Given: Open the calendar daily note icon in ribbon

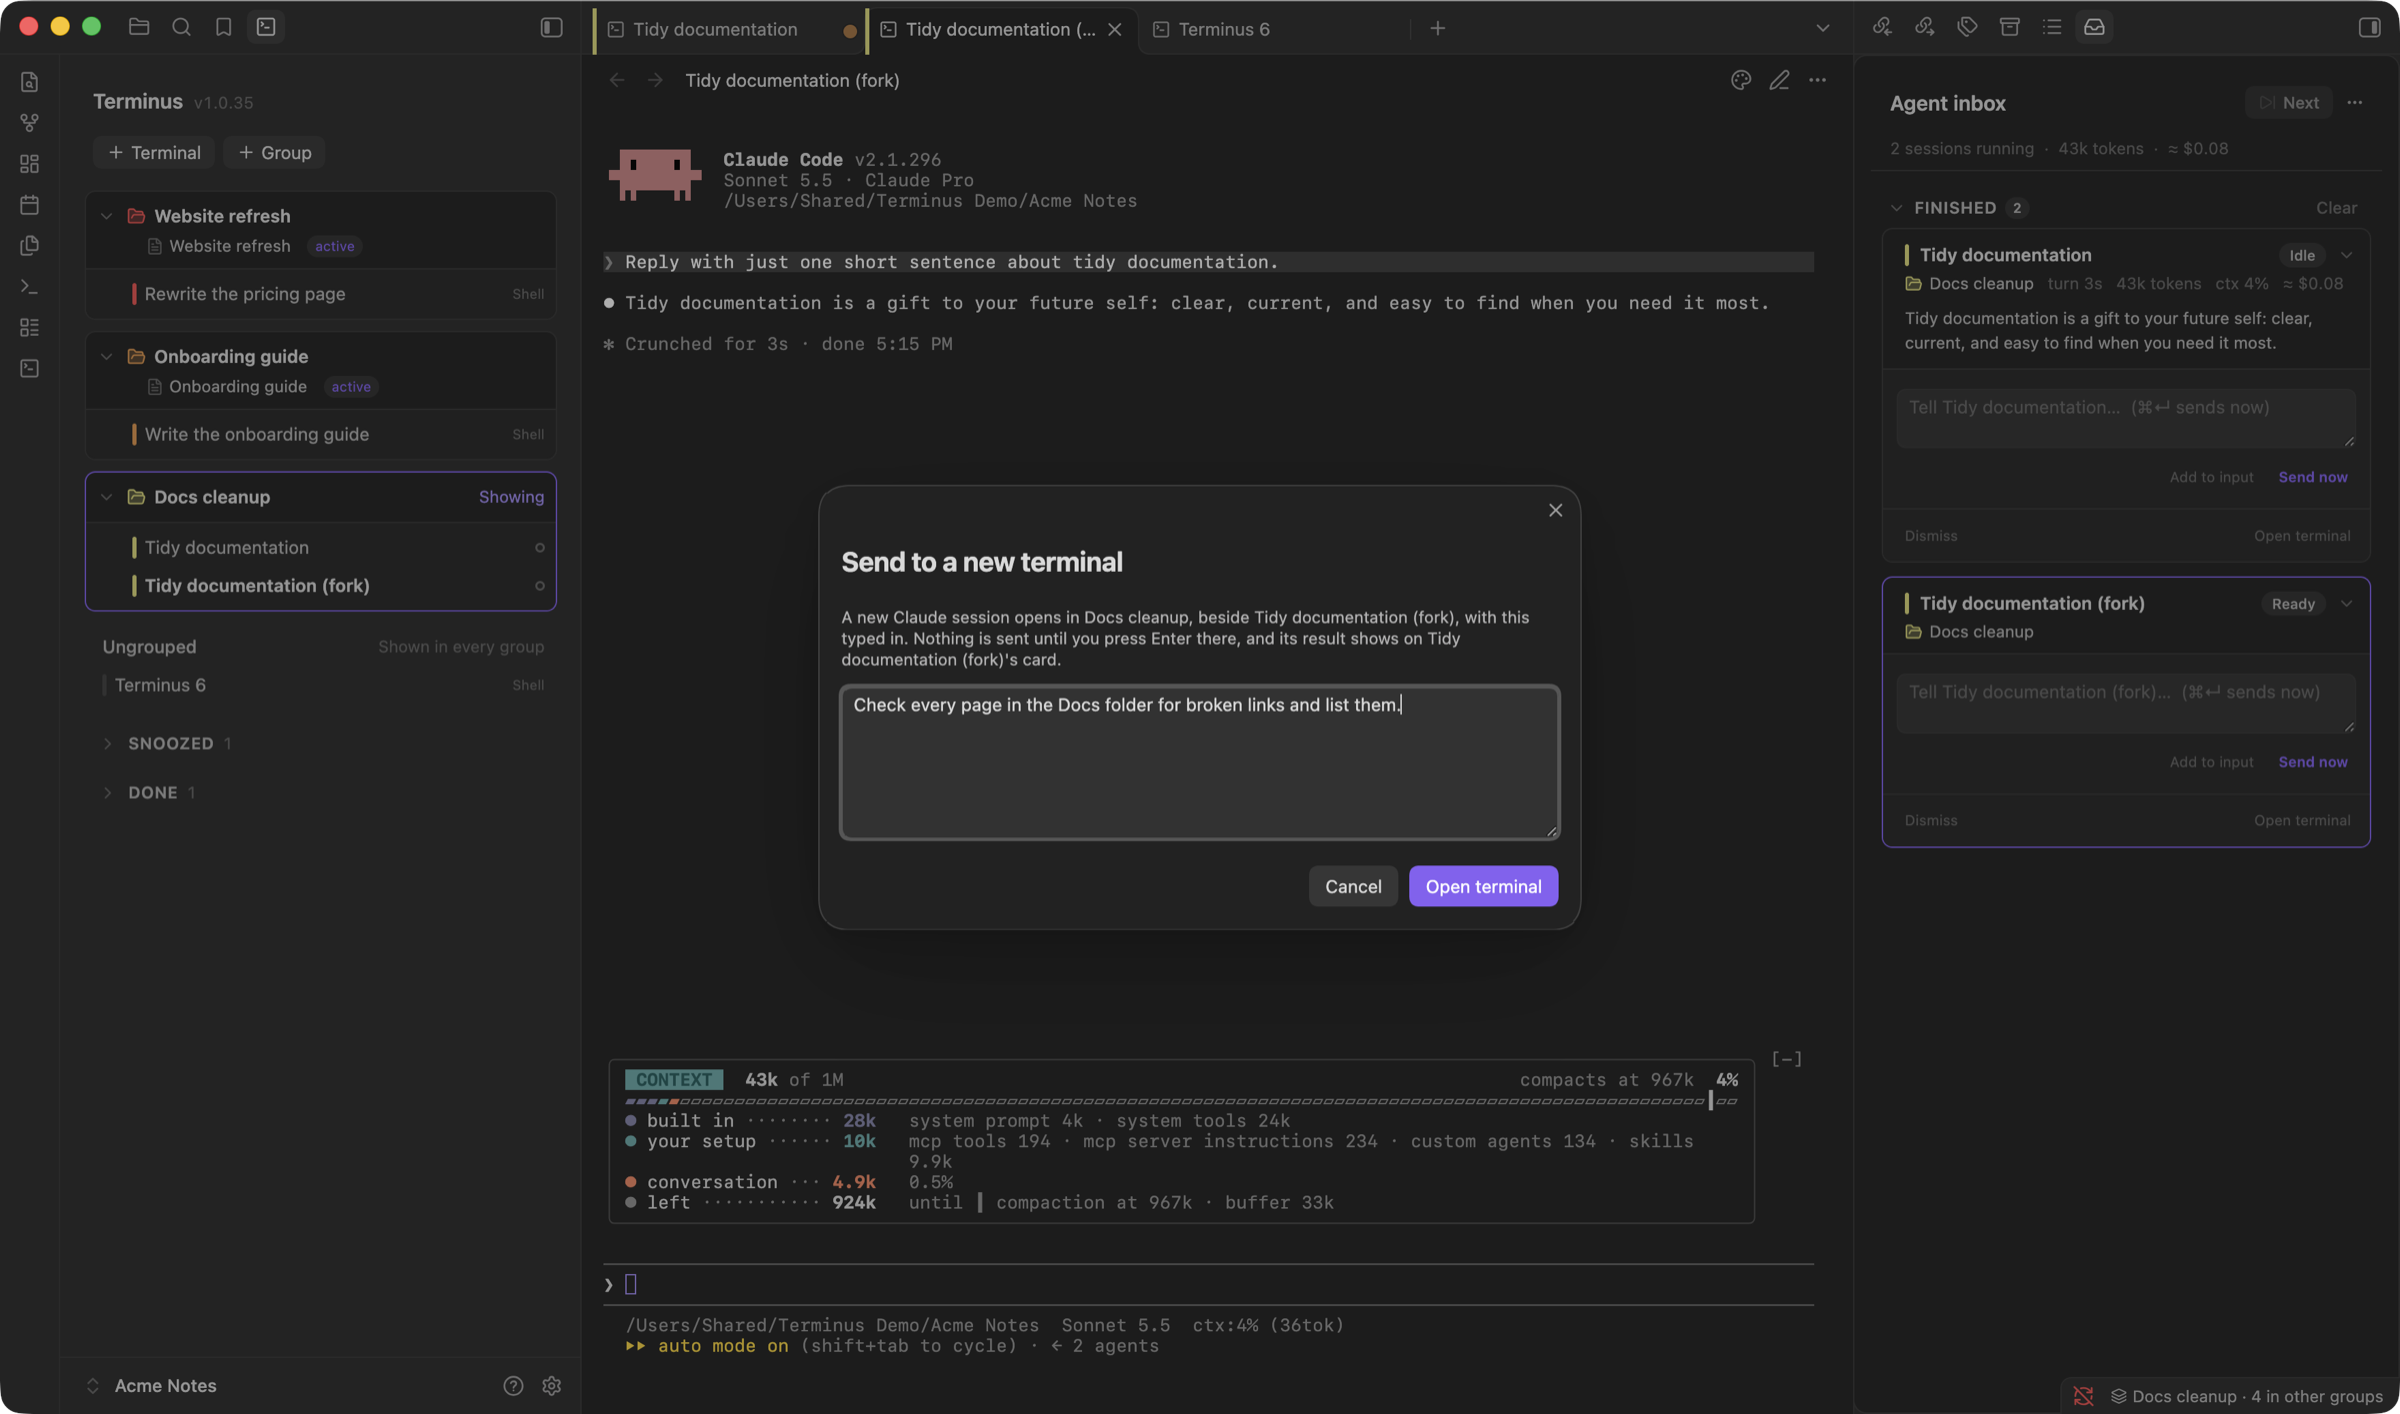Looking at the screenshot, I should [29, 205].
